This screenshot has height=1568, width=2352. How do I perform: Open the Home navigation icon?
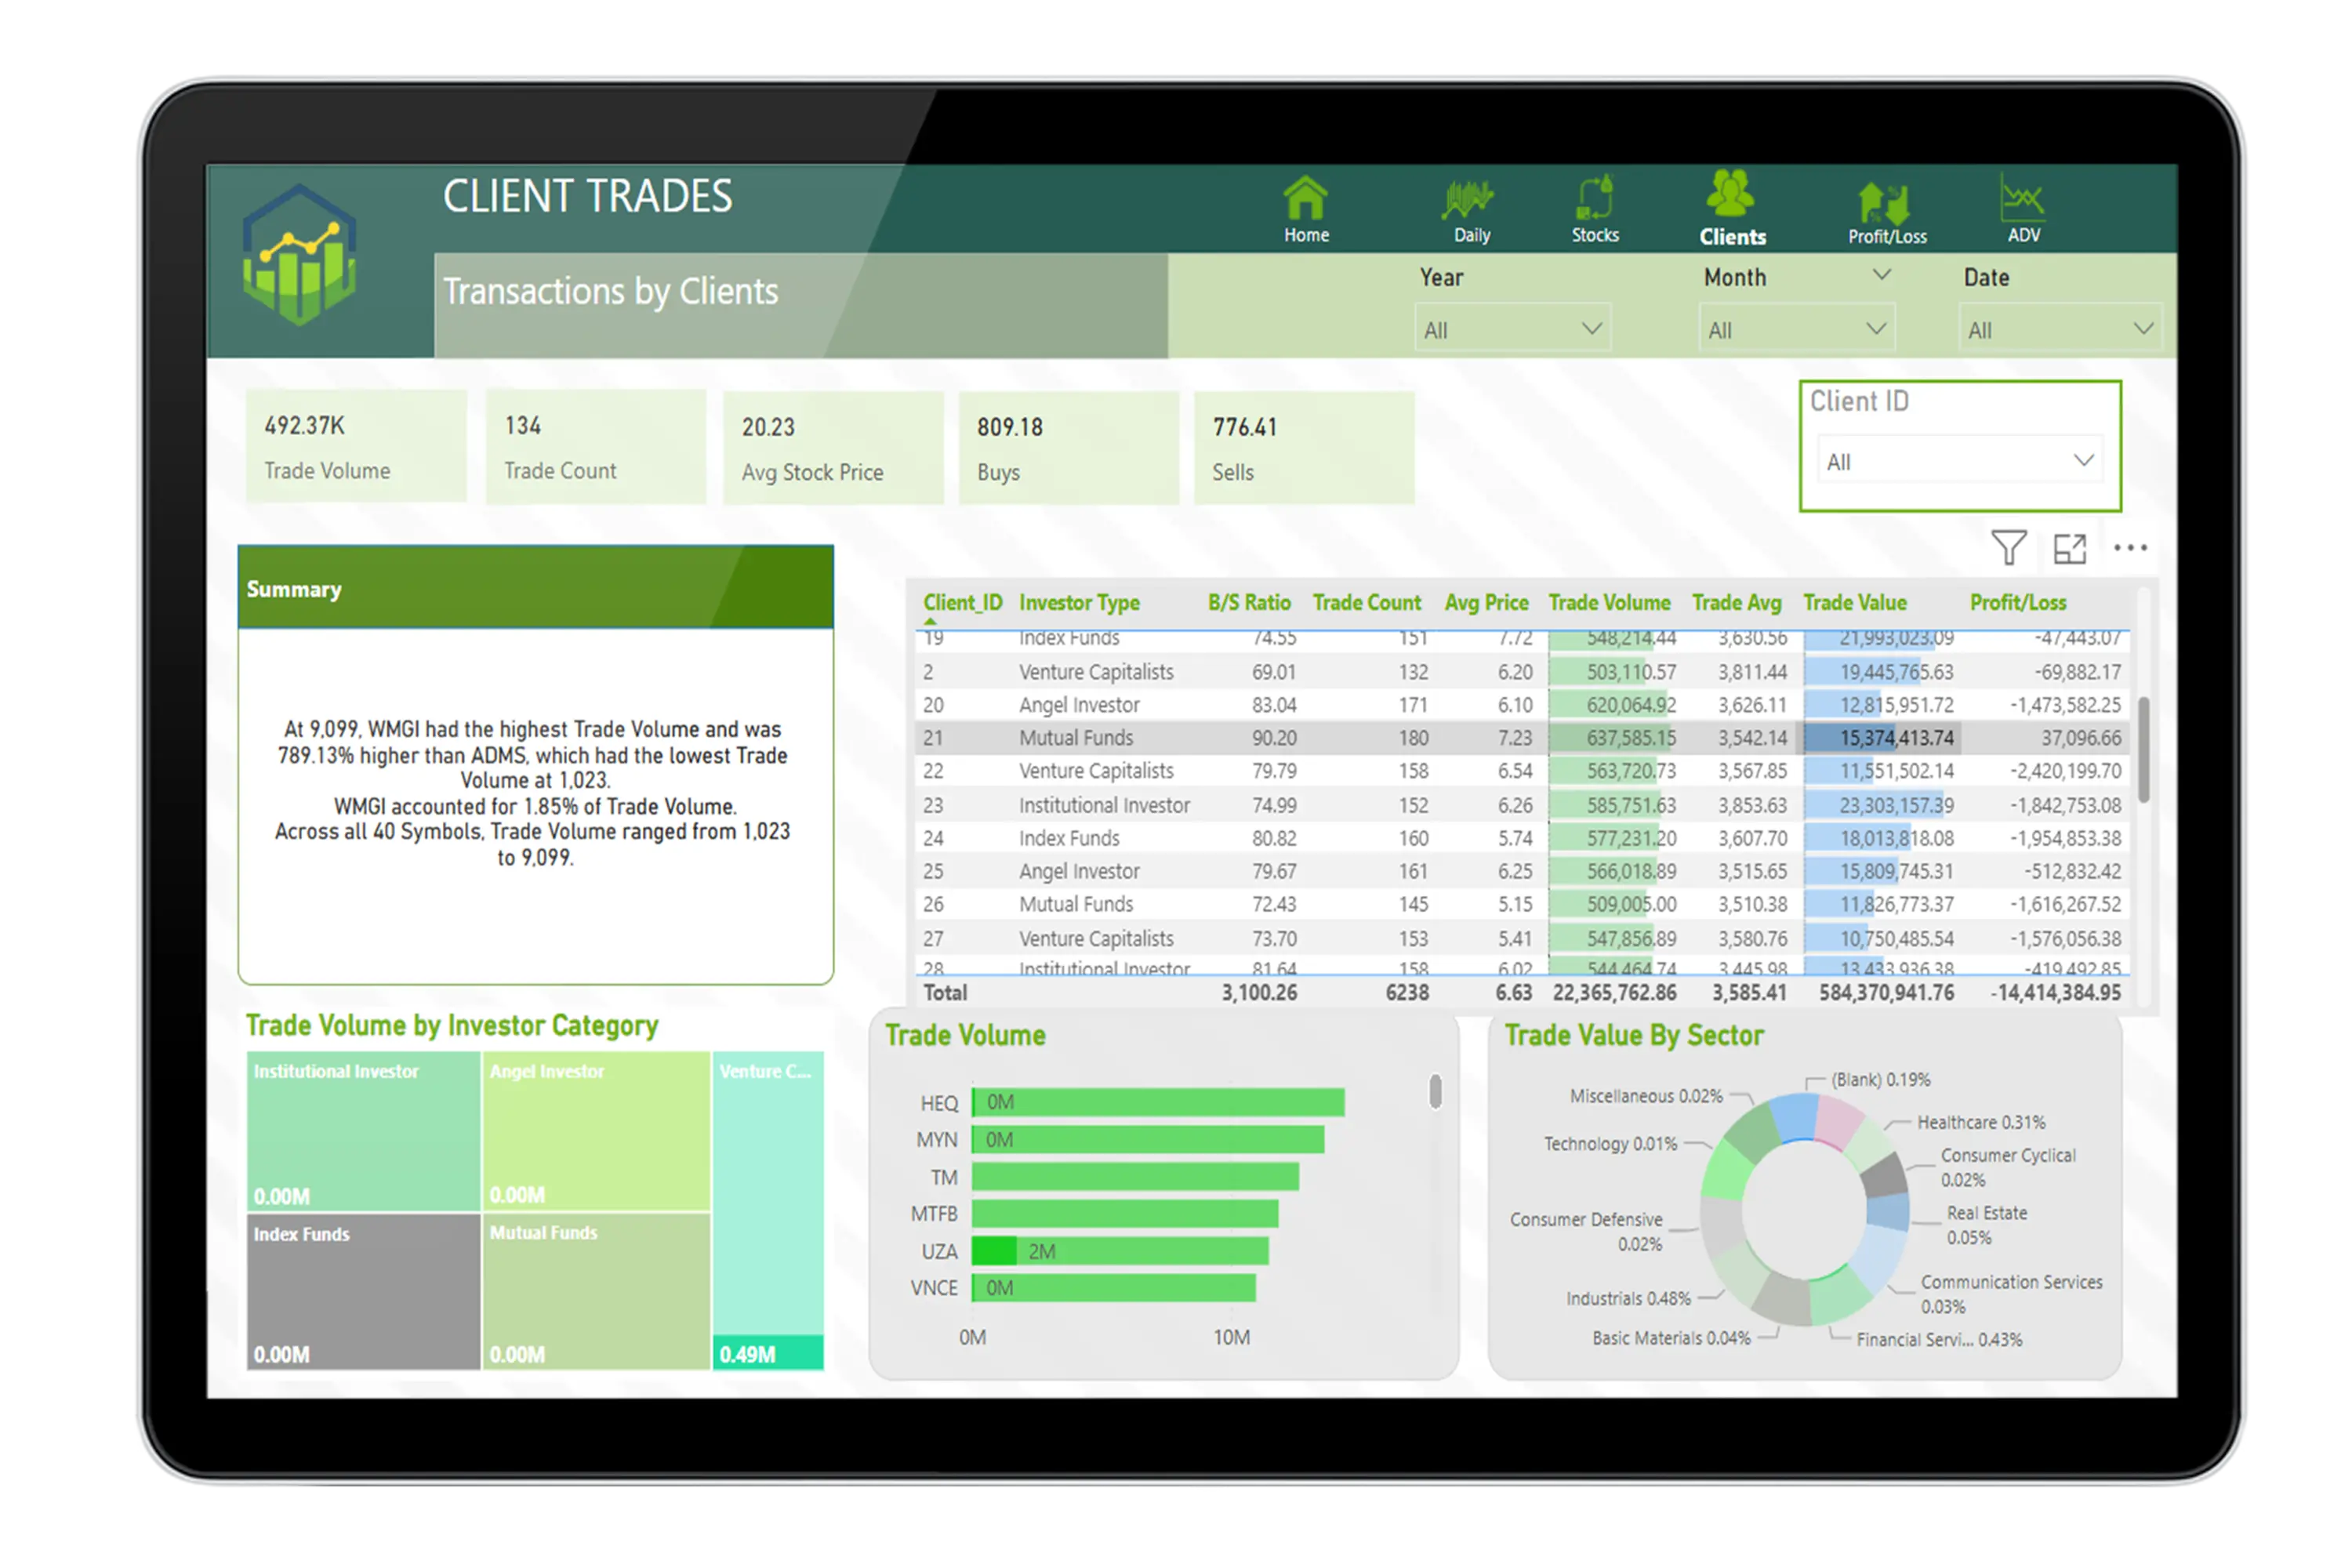point(1306,200)
